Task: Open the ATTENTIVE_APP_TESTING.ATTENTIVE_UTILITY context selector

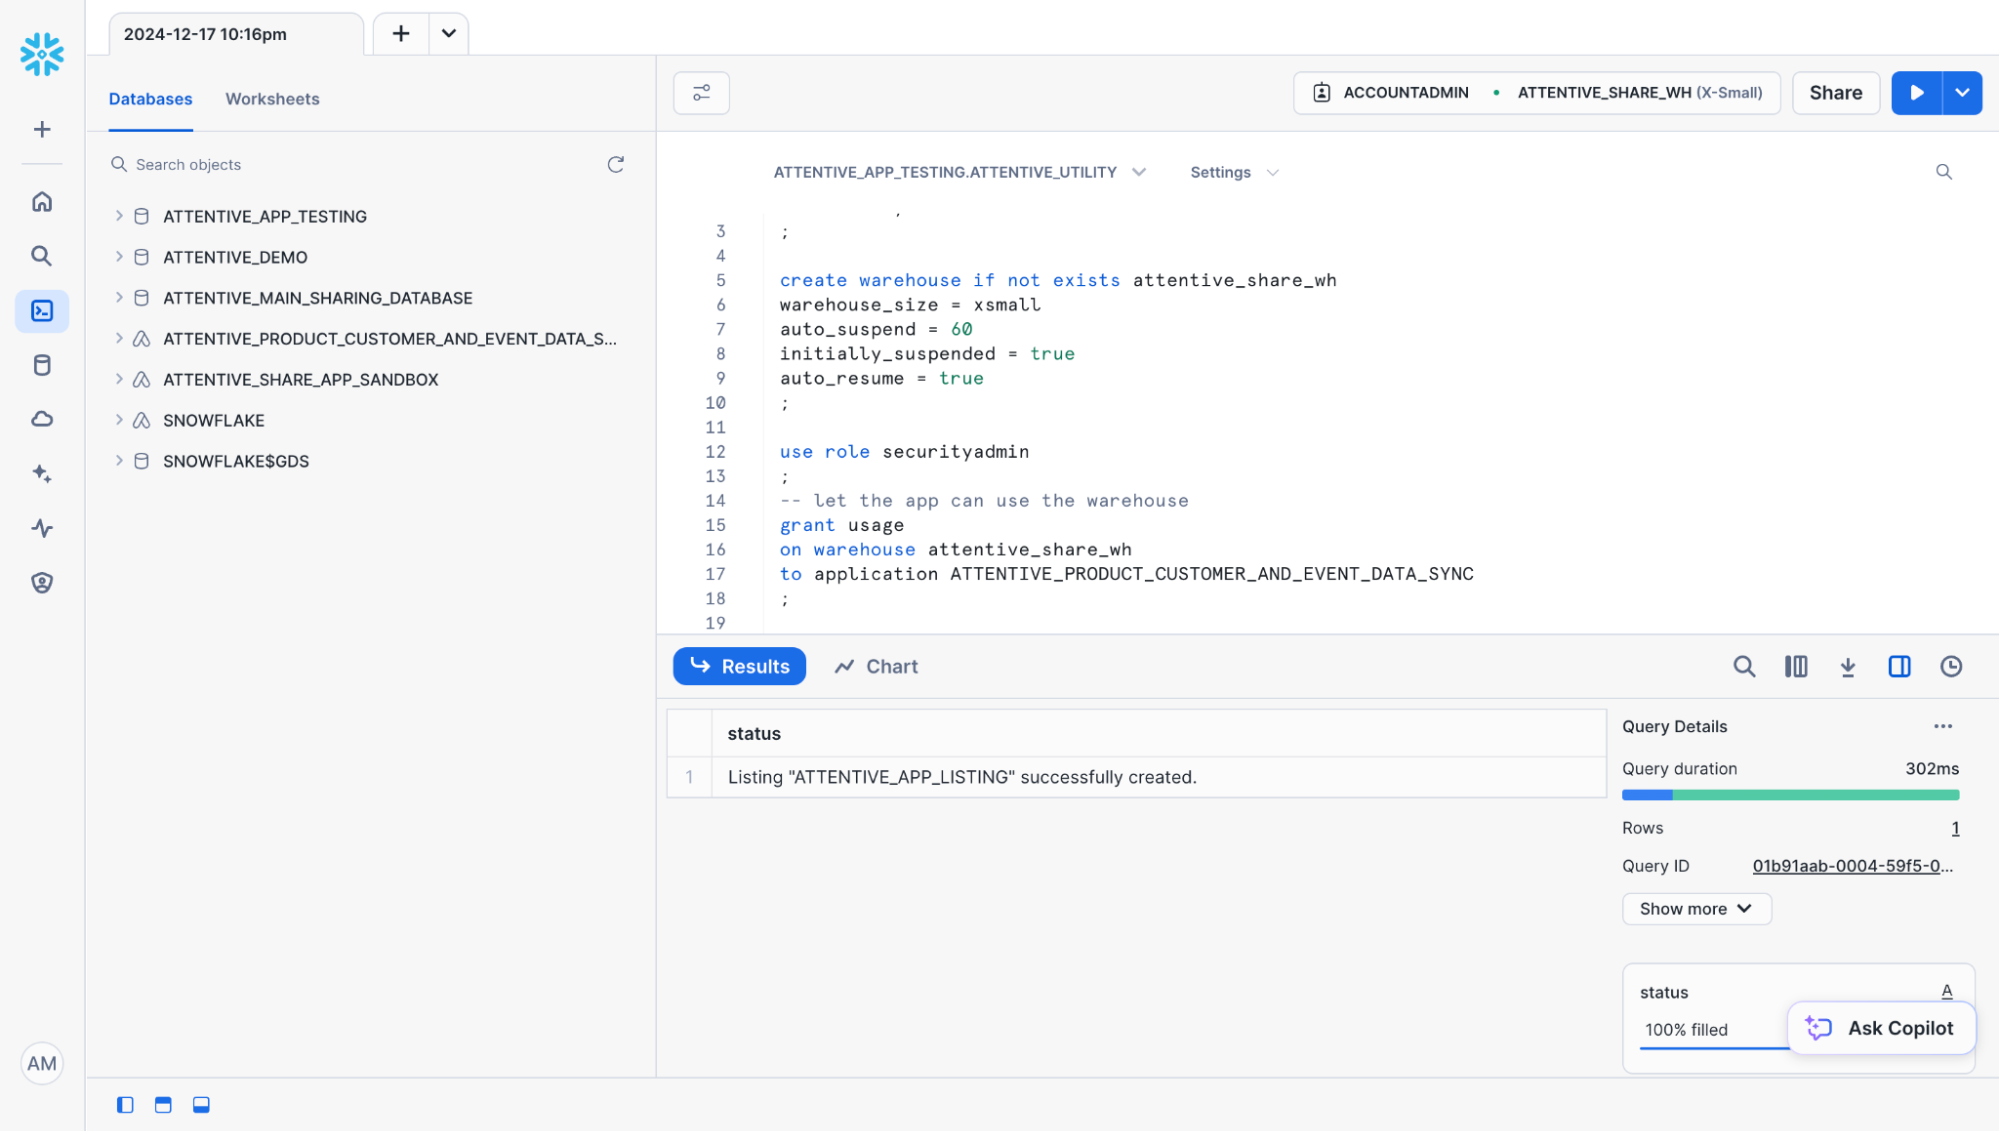Action: [x=959, y=172]
